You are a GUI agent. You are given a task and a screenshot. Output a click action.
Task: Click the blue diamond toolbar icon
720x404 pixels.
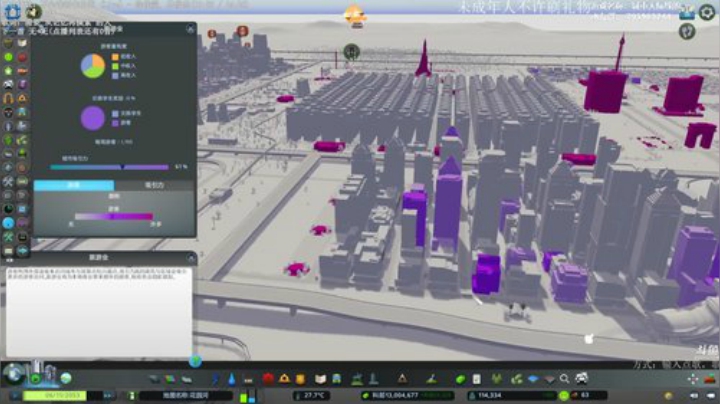533,379
